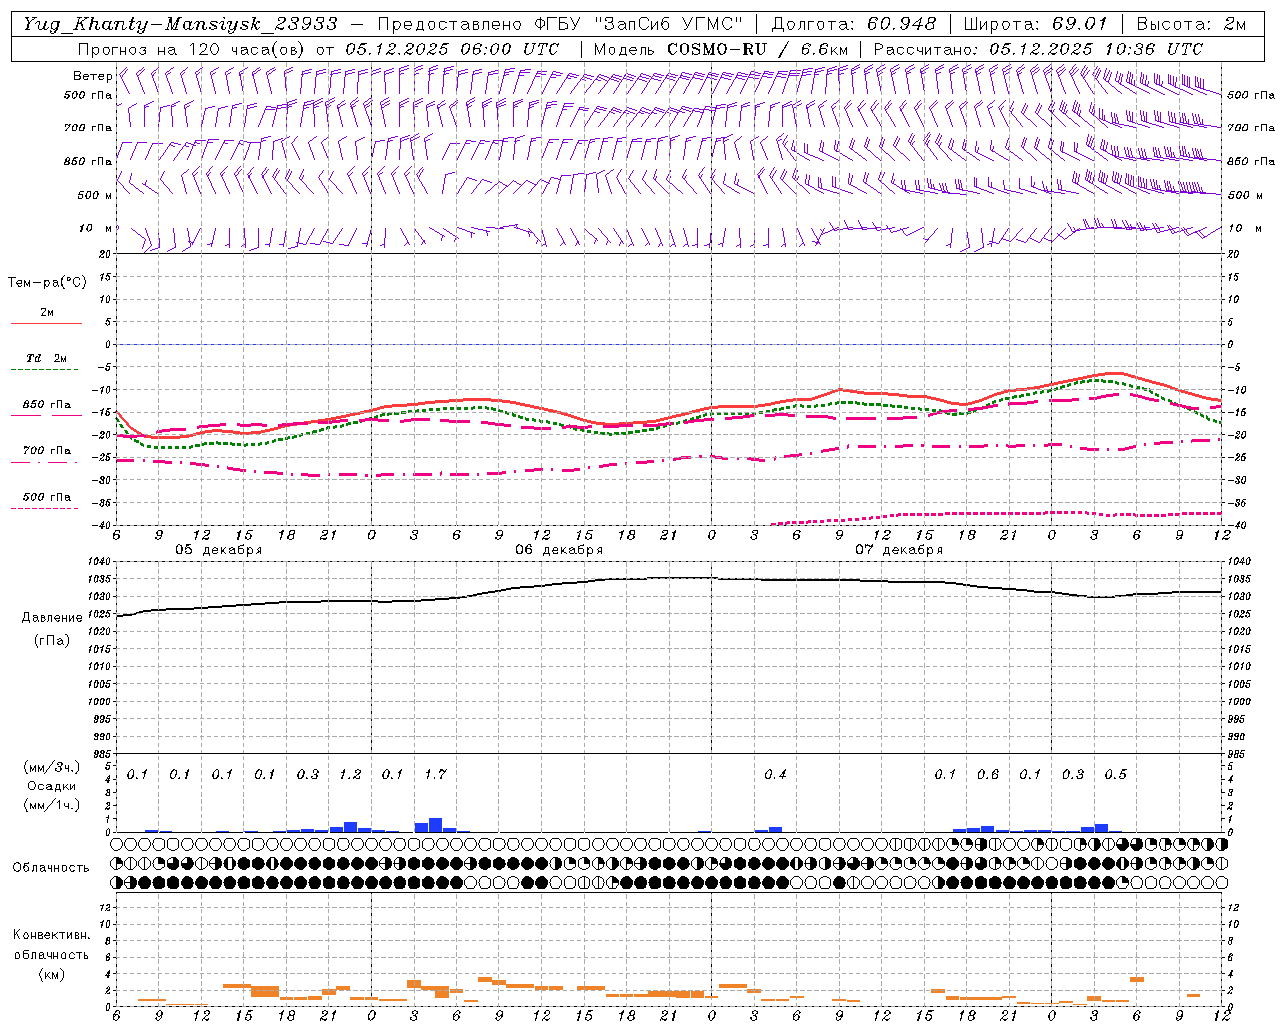Click the precipitation total 0.4
Viewport: 1280px width, 1024px height.
point(775,774)
